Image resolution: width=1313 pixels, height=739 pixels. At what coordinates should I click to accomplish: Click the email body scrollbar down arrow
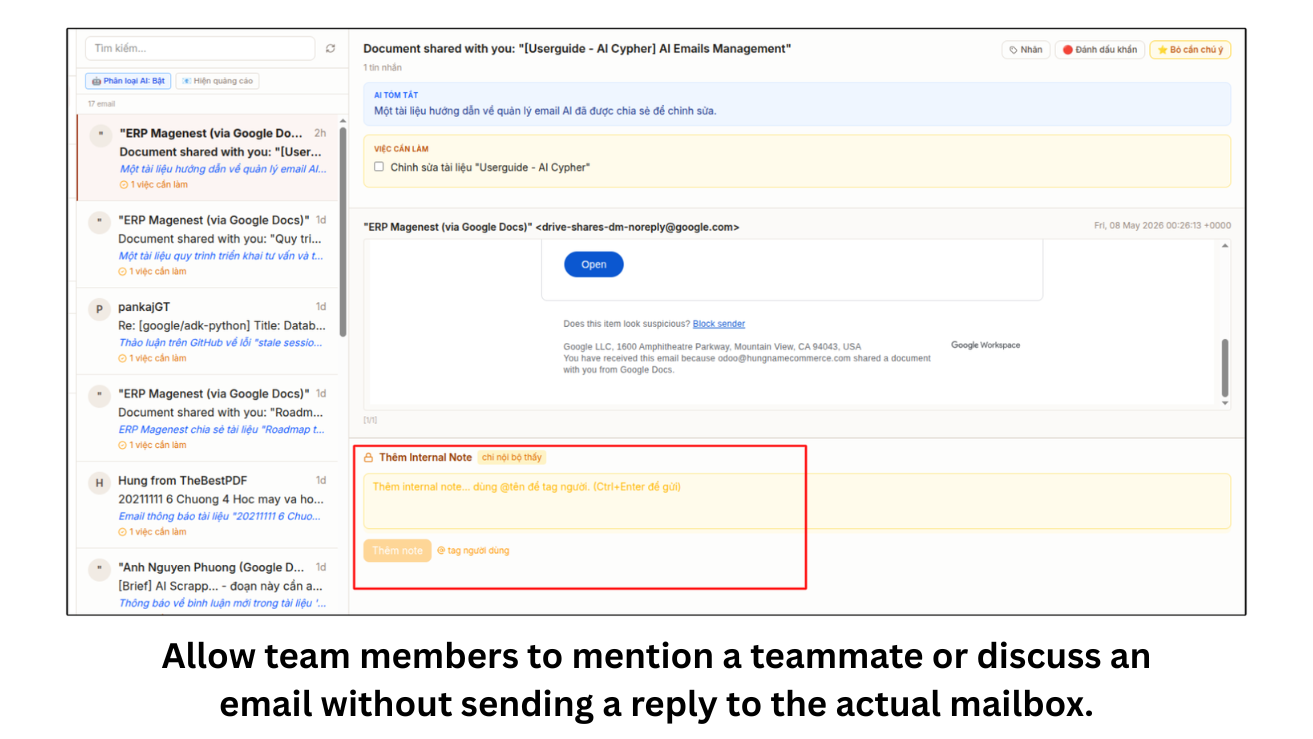coord(1225,402)
